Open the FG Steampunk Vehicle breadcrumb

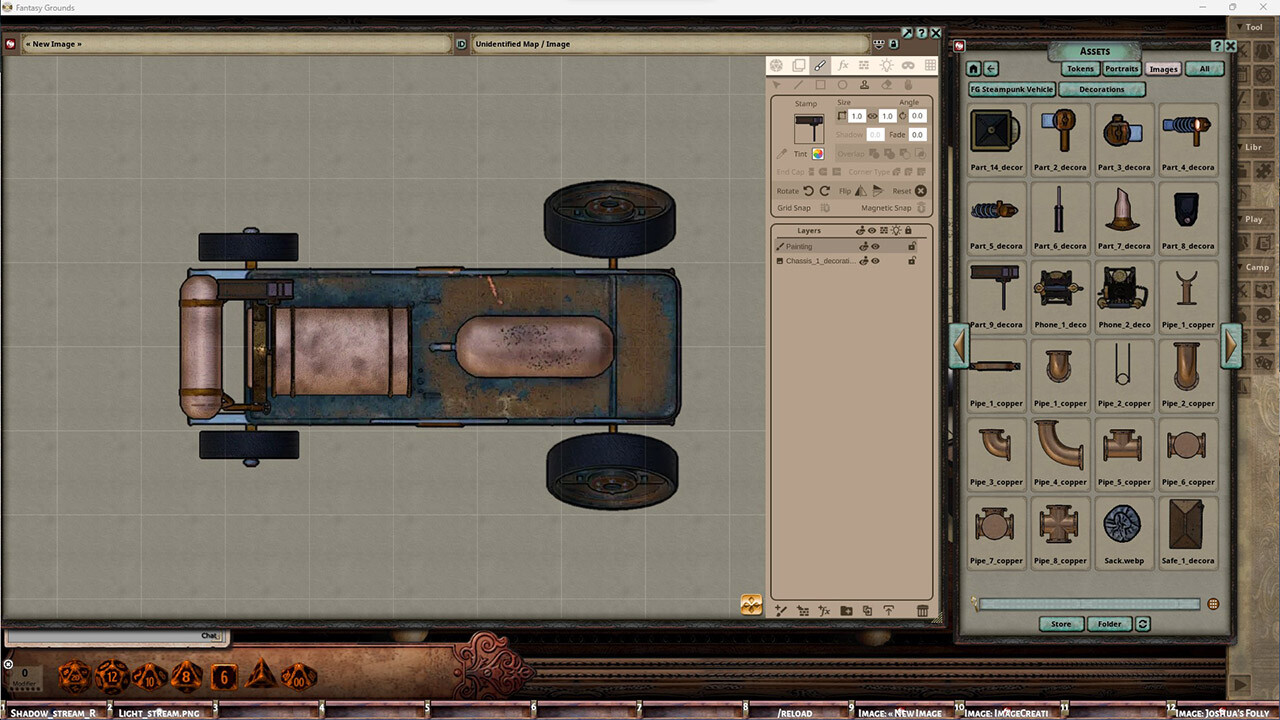pyautogui.click(x=1011, y=89)
